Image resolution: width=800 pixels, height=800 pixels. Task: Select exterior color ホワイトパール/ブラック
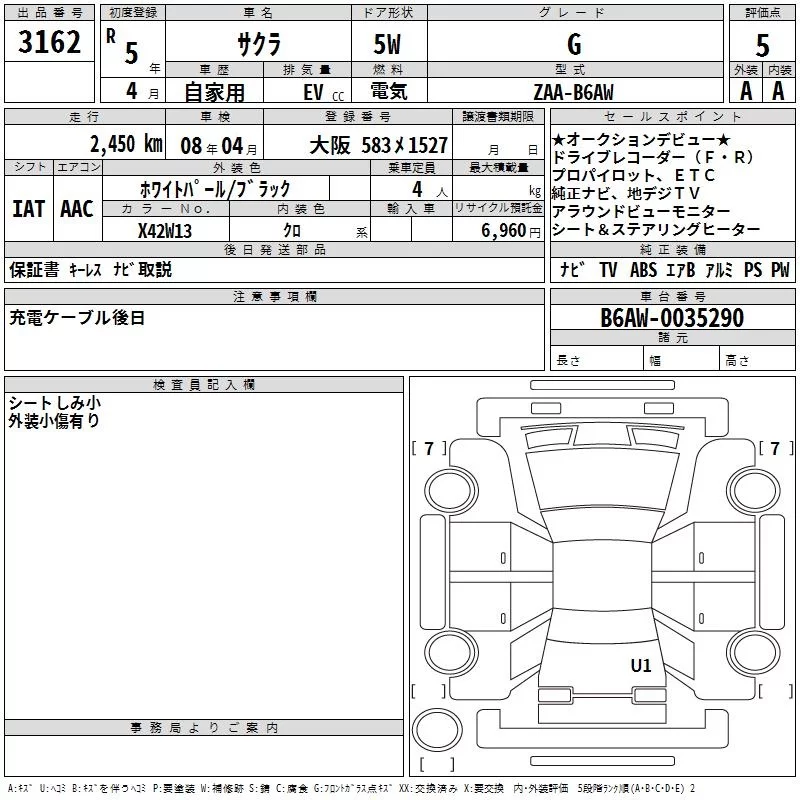point(215,189)
